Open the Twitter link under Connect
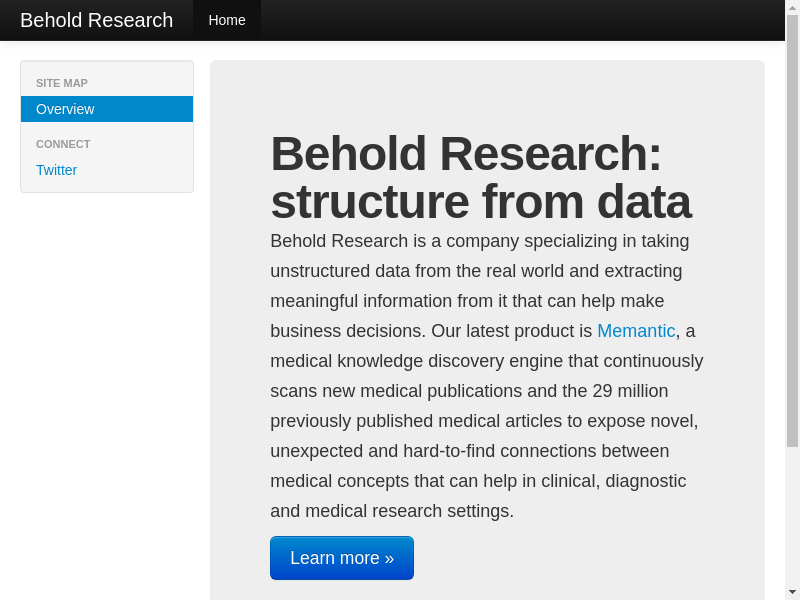Screen dimensions: 800x600 click(x=56, y=170)
